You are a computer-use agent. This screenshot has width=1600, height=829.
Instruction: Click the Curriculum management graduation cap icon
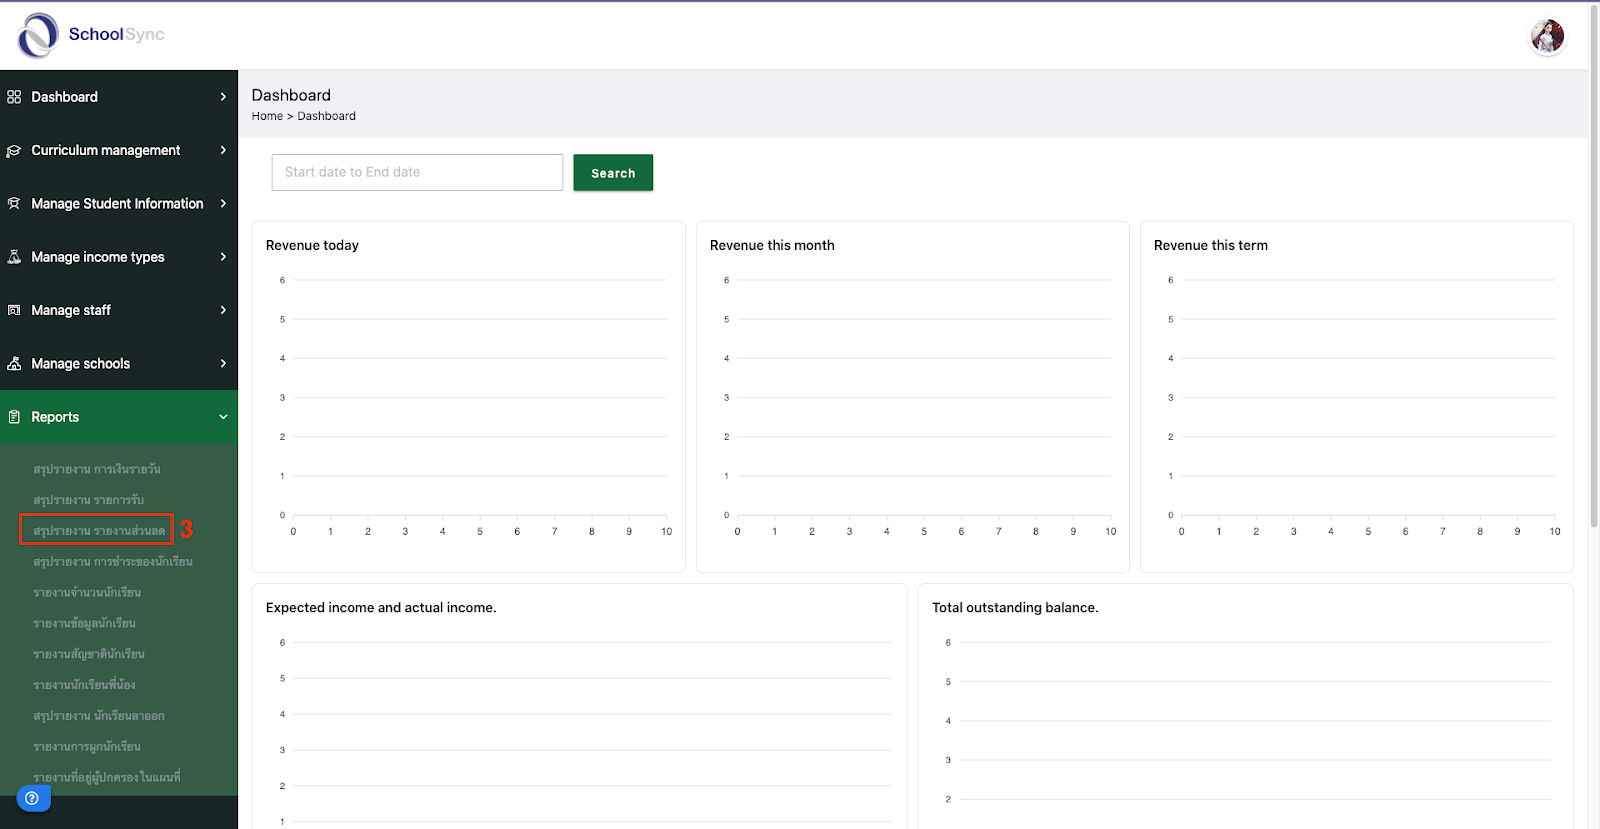14,151
